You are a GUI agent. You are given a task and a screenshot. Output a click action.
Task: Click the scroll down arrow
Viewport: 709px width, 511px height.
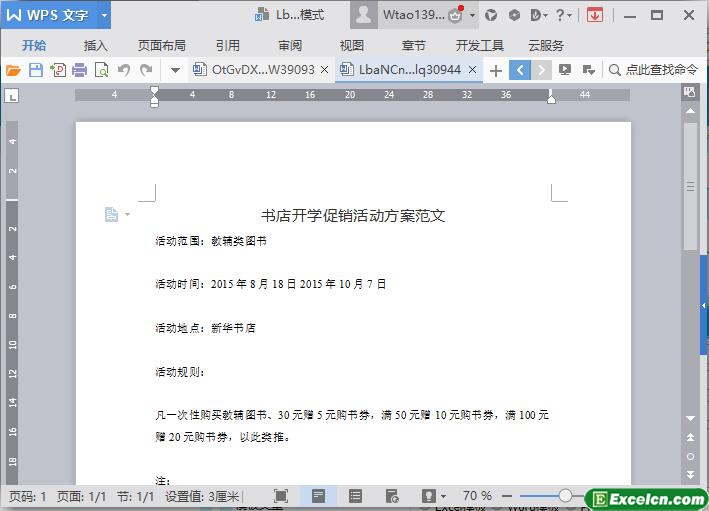coord(690,418)
